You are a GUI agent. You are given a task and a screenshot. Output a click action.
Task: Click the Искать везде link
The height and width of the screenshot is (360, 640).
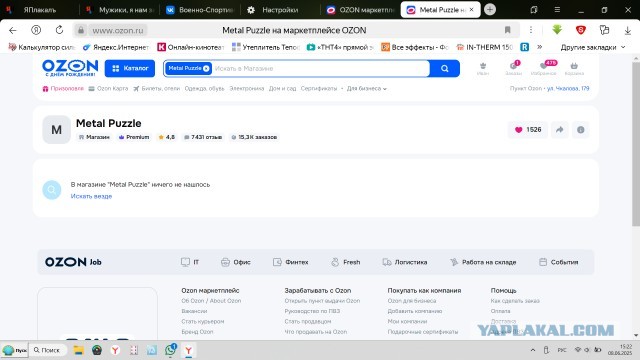pyautogui.click(x=91, y=196)
